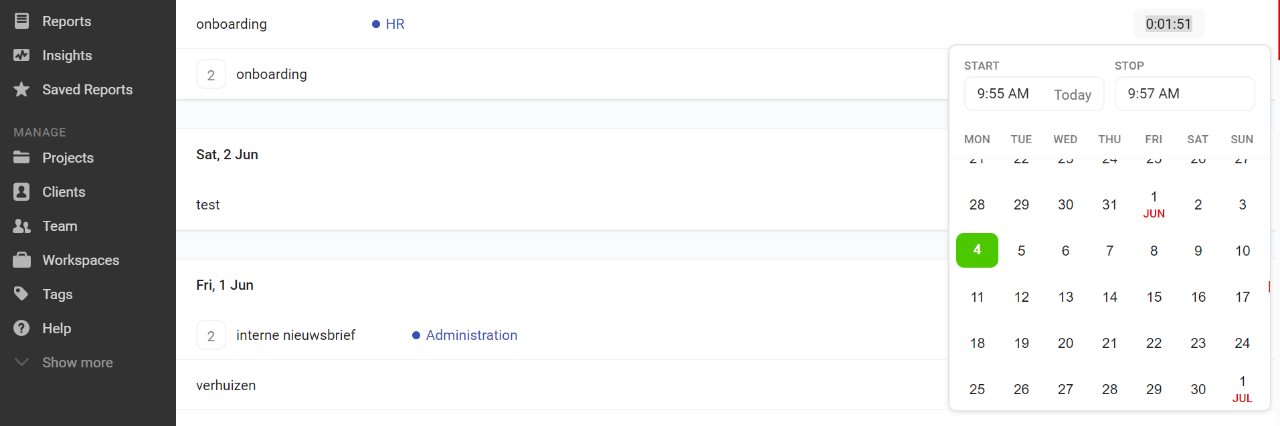Click the Reports document icon in sidebar
The height and width of the screenshot is (426, 1280).
21,21
